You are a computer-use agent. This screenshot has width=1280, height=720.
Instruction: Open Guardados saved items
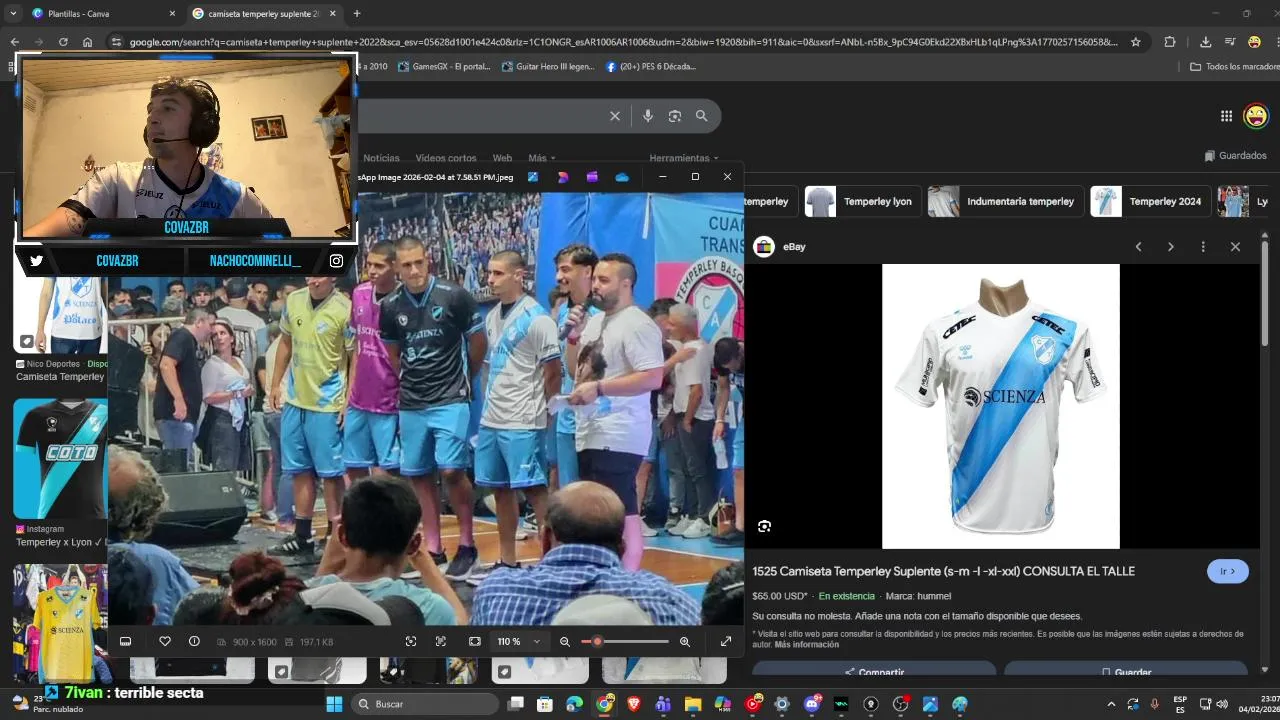pyautogui.click(x=1236, y=156)
